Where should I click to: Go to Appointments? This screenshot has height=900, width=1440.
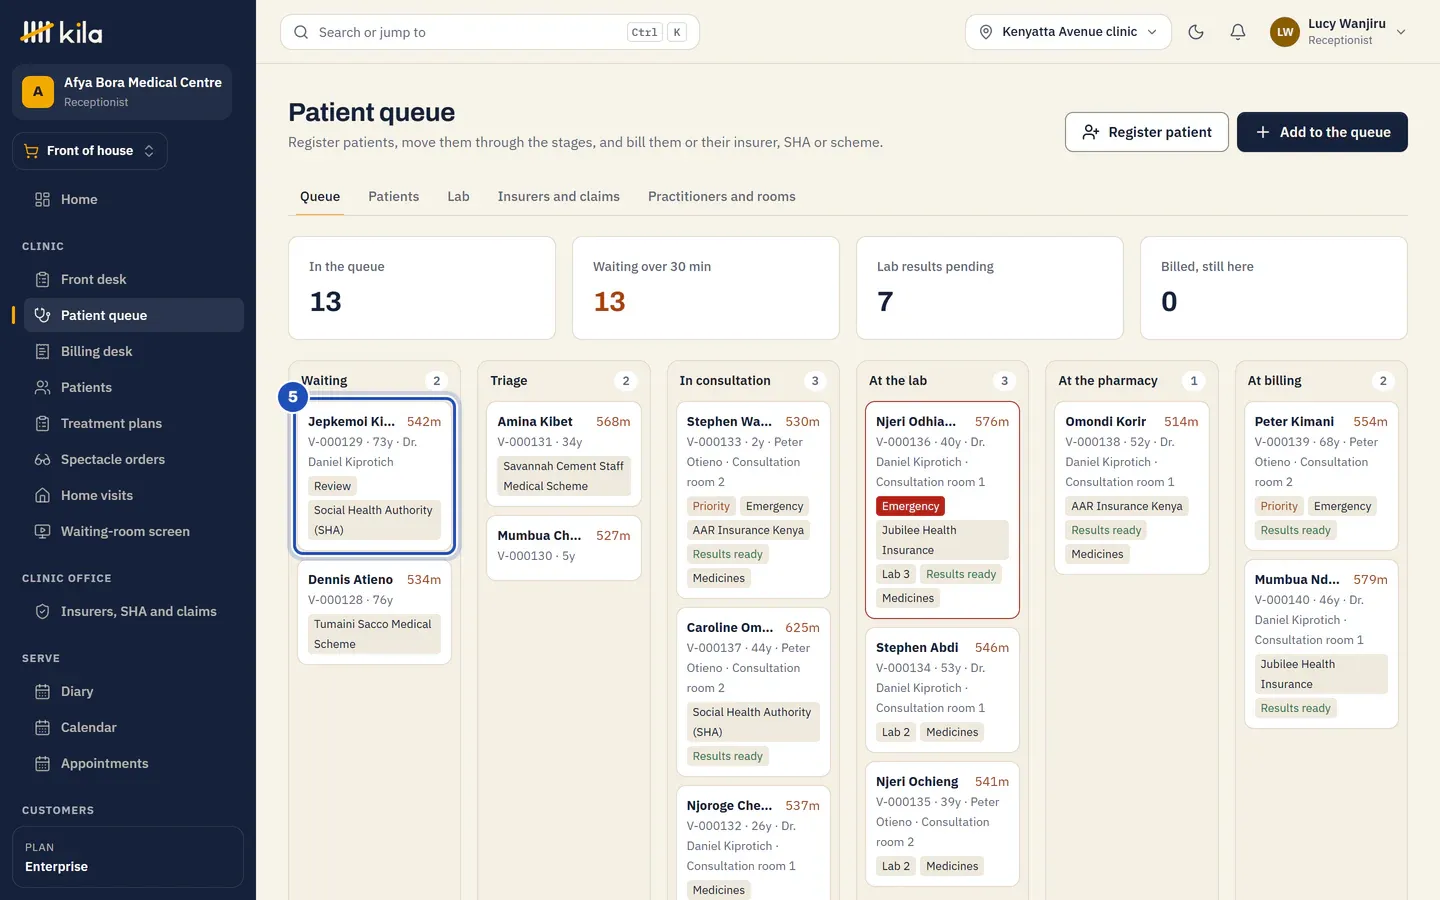tap(134, 763)
